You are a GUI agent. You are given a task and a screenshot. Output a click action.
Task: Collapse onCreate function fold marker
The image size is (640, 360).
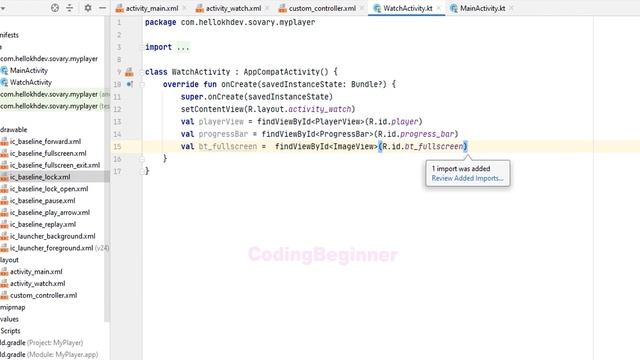coord(142,84)
